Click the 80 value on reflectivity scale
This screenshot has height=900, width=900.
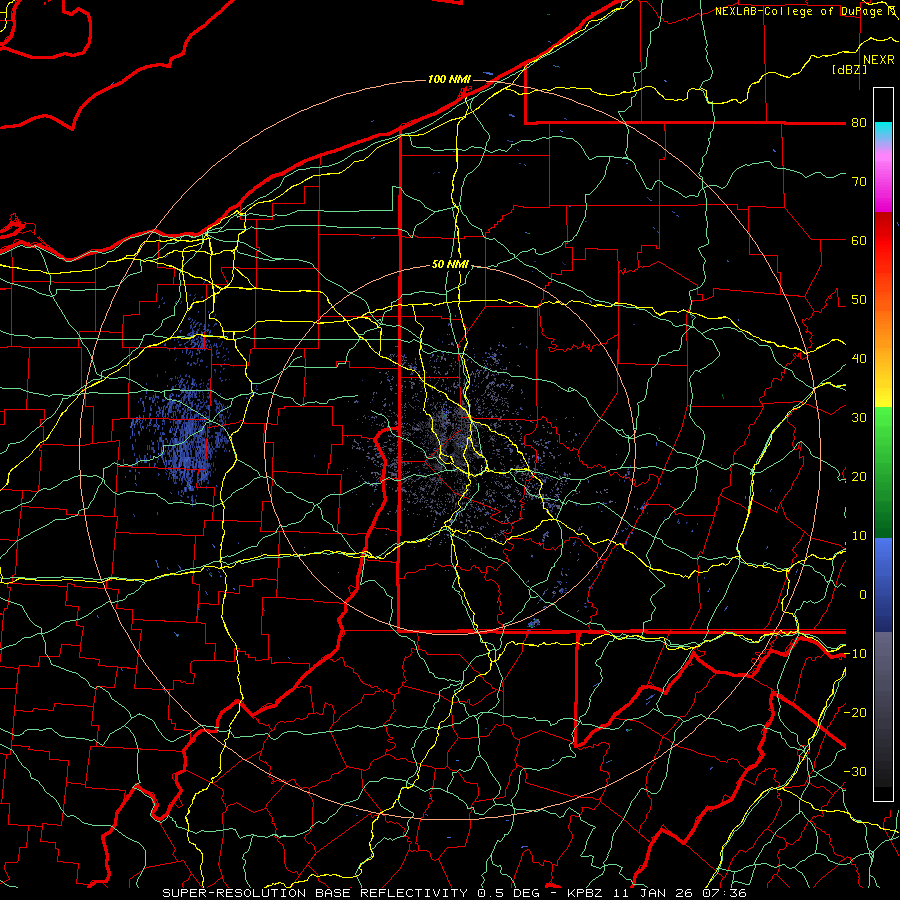tap(859, 122)
